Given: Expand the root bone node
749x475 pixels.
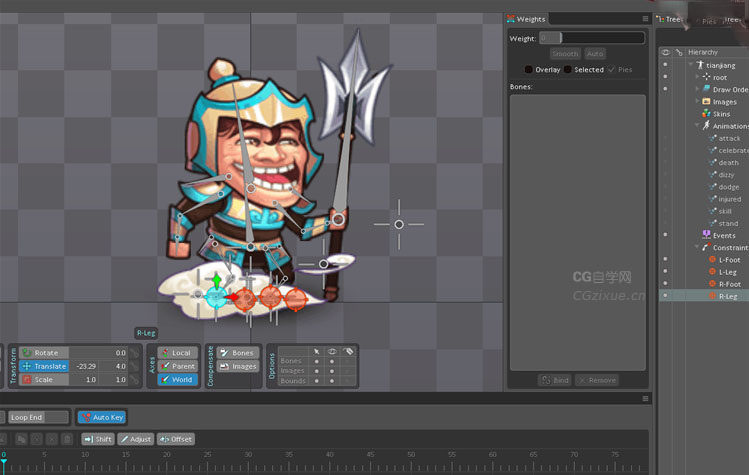Looking at the screenshot, I should click(x=697, y=77).
